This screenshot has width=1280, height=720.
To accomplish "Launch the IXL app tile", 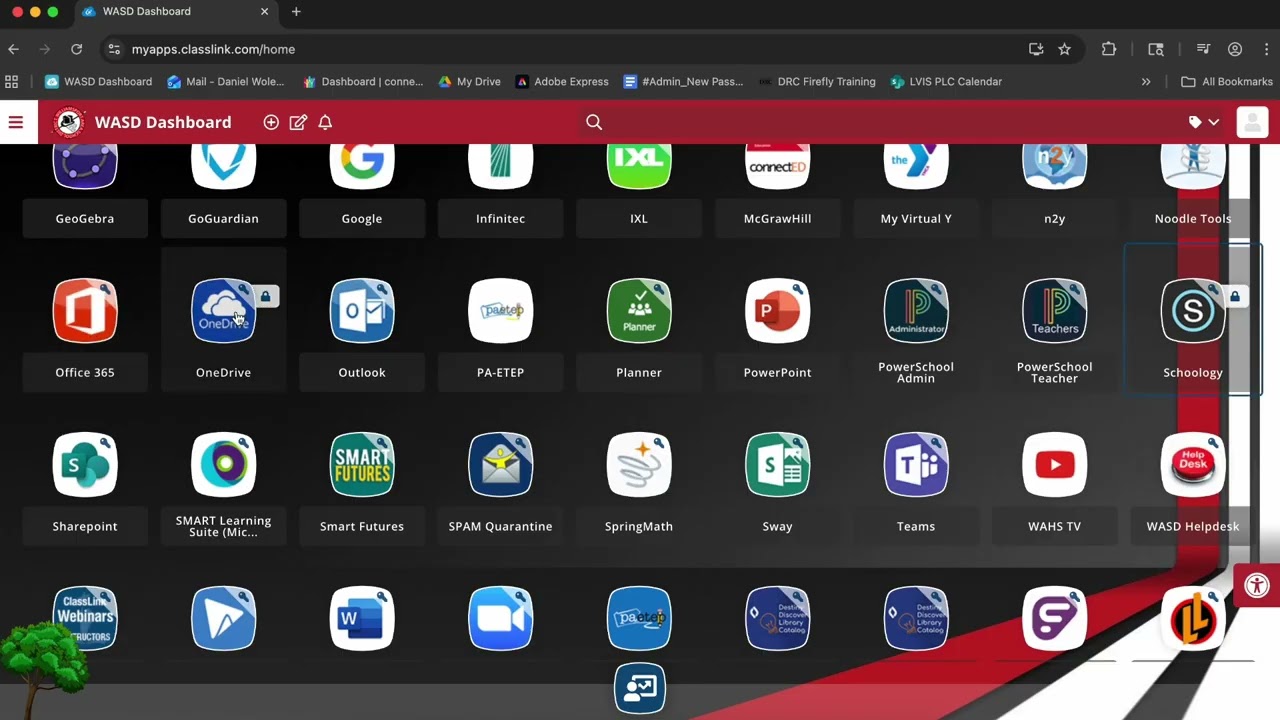I will (639, 167).
